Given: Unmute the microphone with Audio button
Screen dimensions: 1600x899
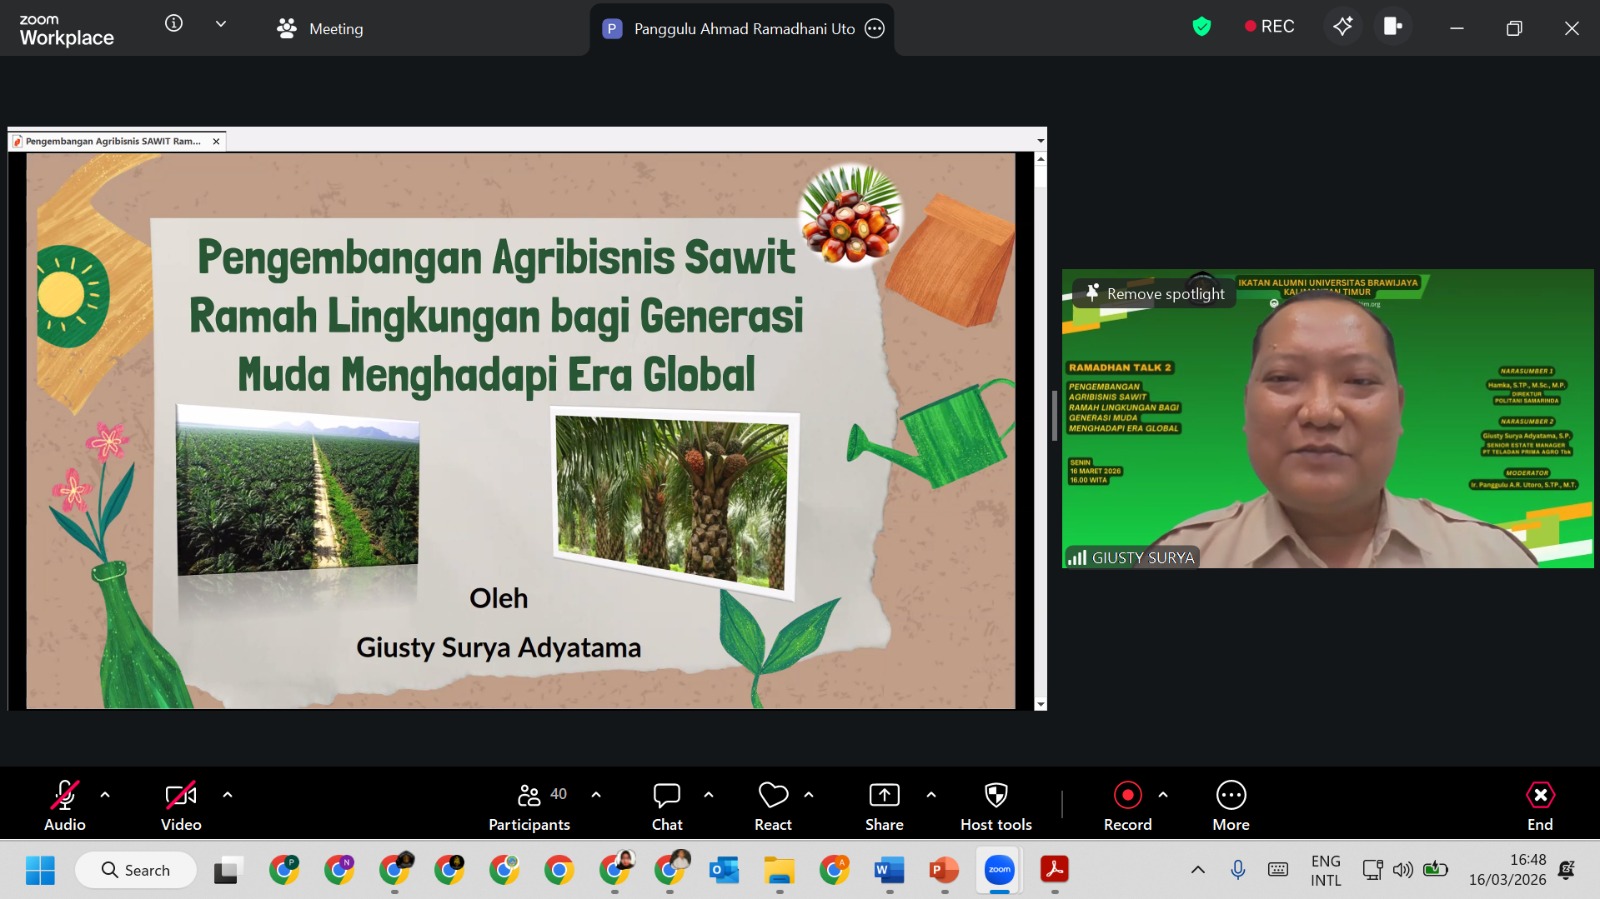Looking at the screenshot, I should [x=65, y=806].
